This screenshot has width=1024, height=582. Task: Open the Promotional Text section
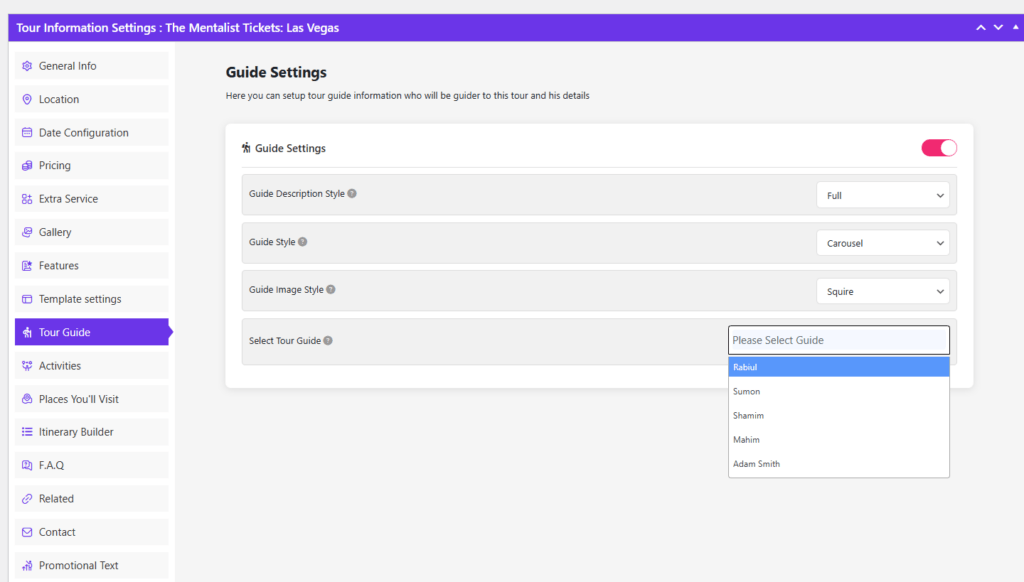click(25, 565)
